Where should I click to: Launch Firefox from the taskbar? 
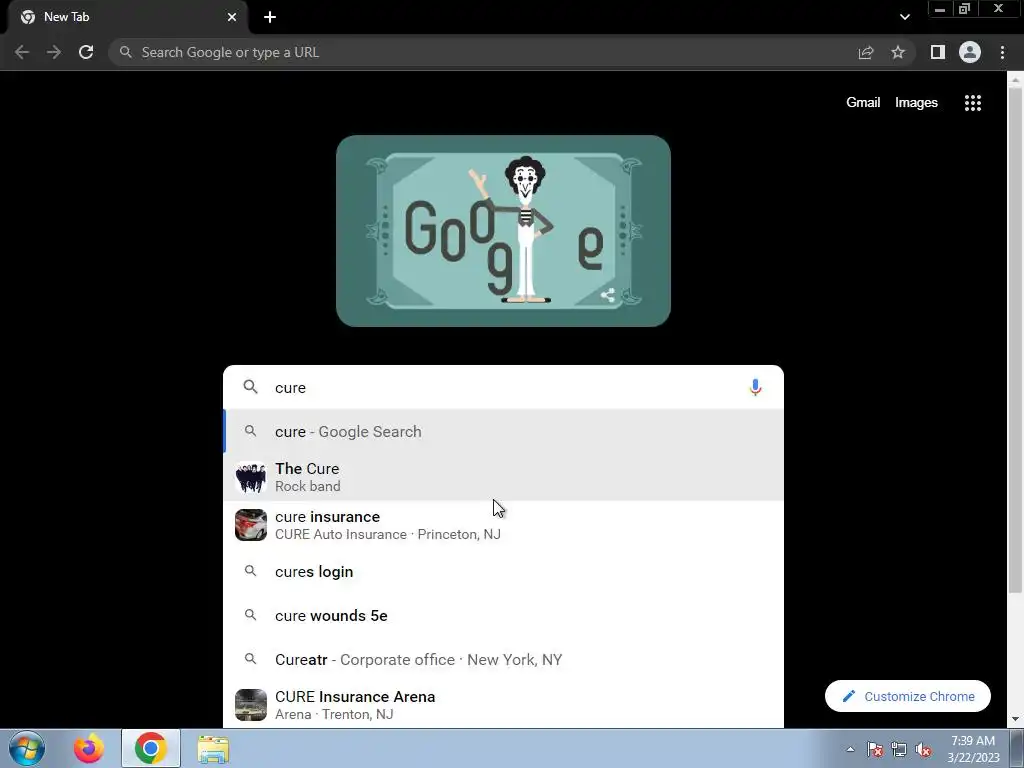point(88,748)
